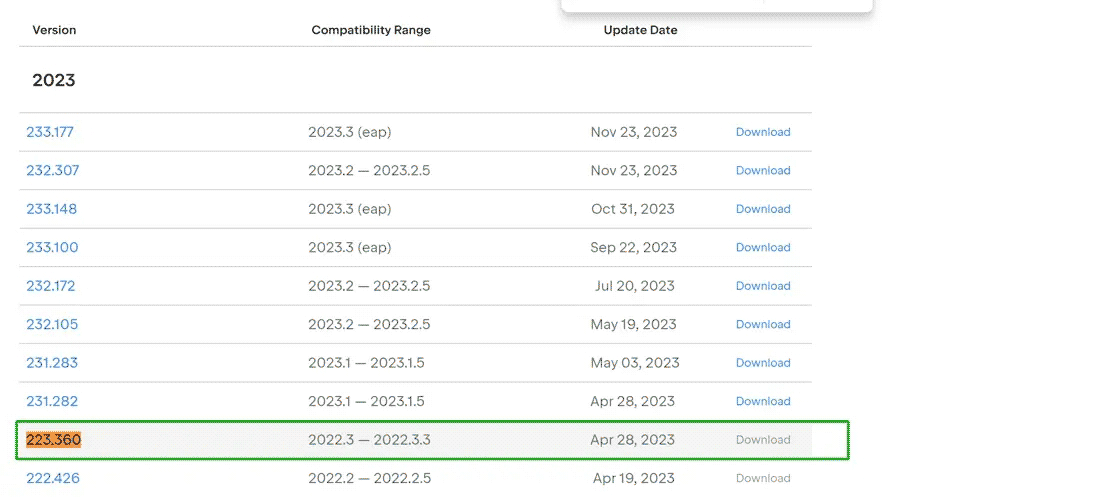Open version 231.283 link
This screenshot has height=497, width=1098.
pyautogui.click(x=52, y=363)
